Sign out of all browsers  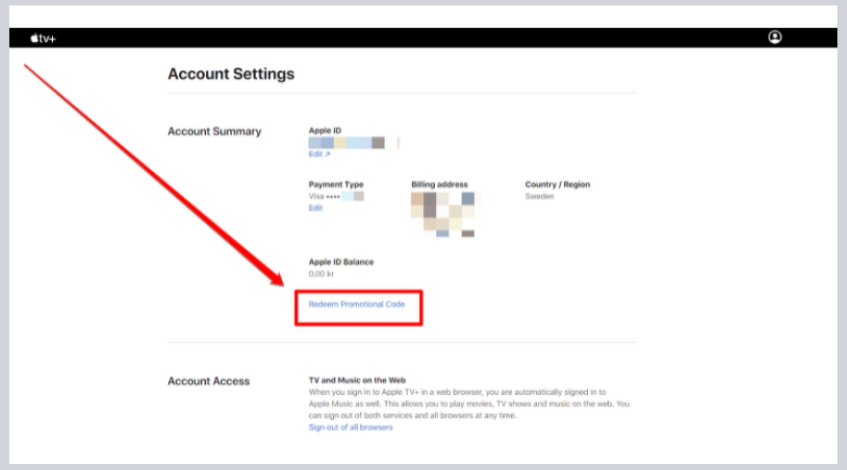(351, 427)
